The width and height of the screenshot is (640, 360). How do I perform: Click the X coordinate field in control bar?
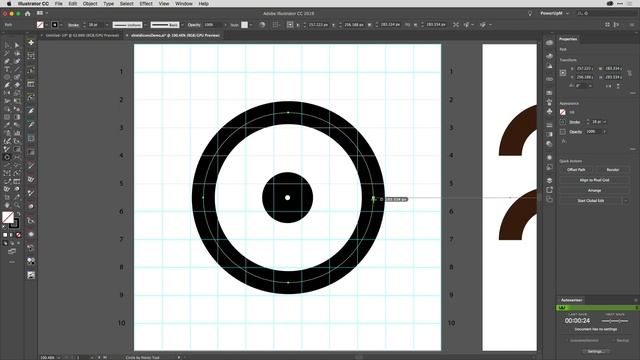click(318, 25)
